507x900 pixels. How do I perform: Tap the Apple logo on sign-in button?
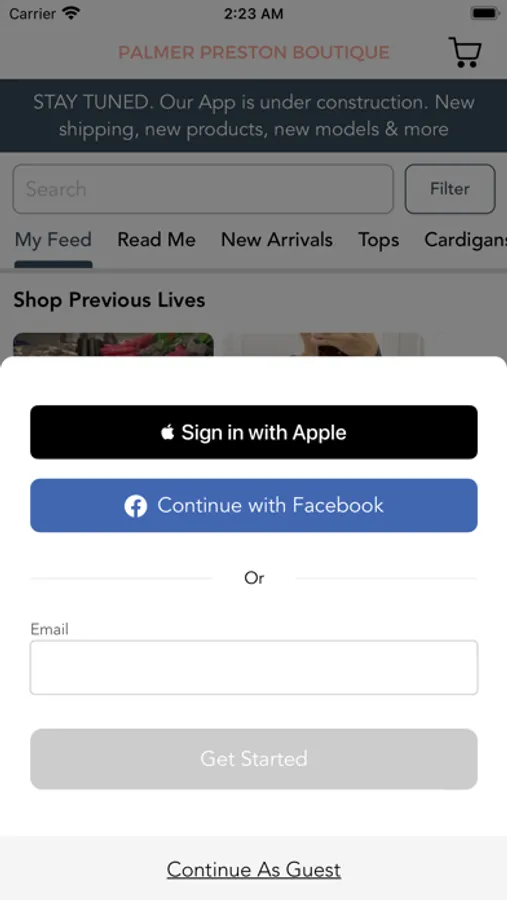pos(168,432)
